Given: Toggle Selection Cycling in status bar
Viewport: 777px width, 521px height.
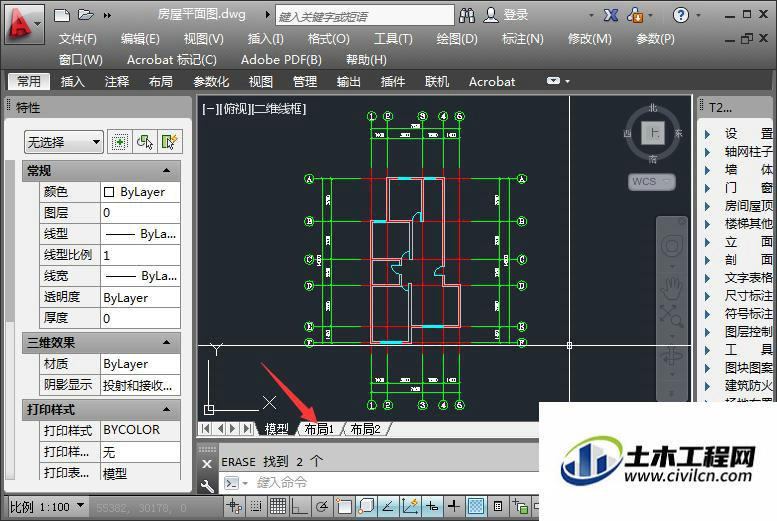Looking at the screenshot, I should (520, 506).
